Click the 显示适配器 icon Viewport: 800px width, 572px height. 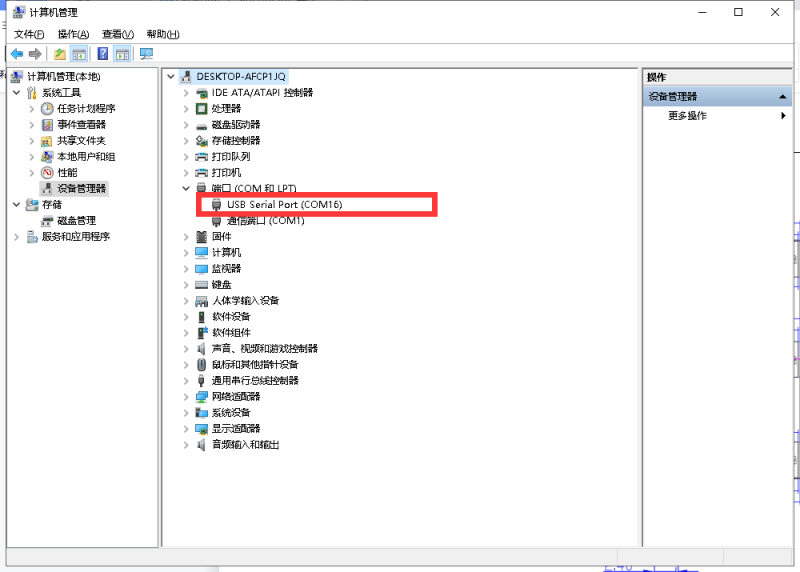point(202,429)
